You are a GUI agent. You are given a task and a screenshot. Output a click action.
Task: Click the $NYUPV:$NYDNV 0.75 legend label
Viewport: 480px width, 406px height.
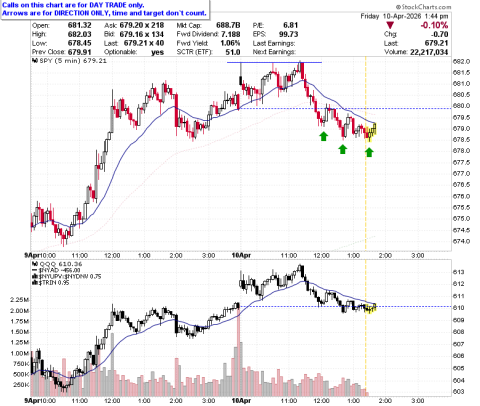70,277
